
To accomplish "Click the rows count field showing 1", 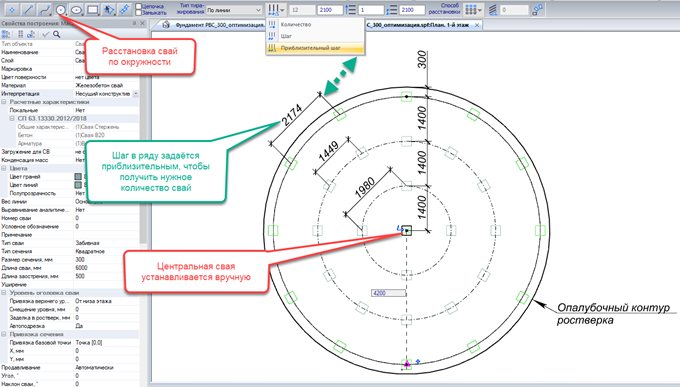I will (371, 10).
